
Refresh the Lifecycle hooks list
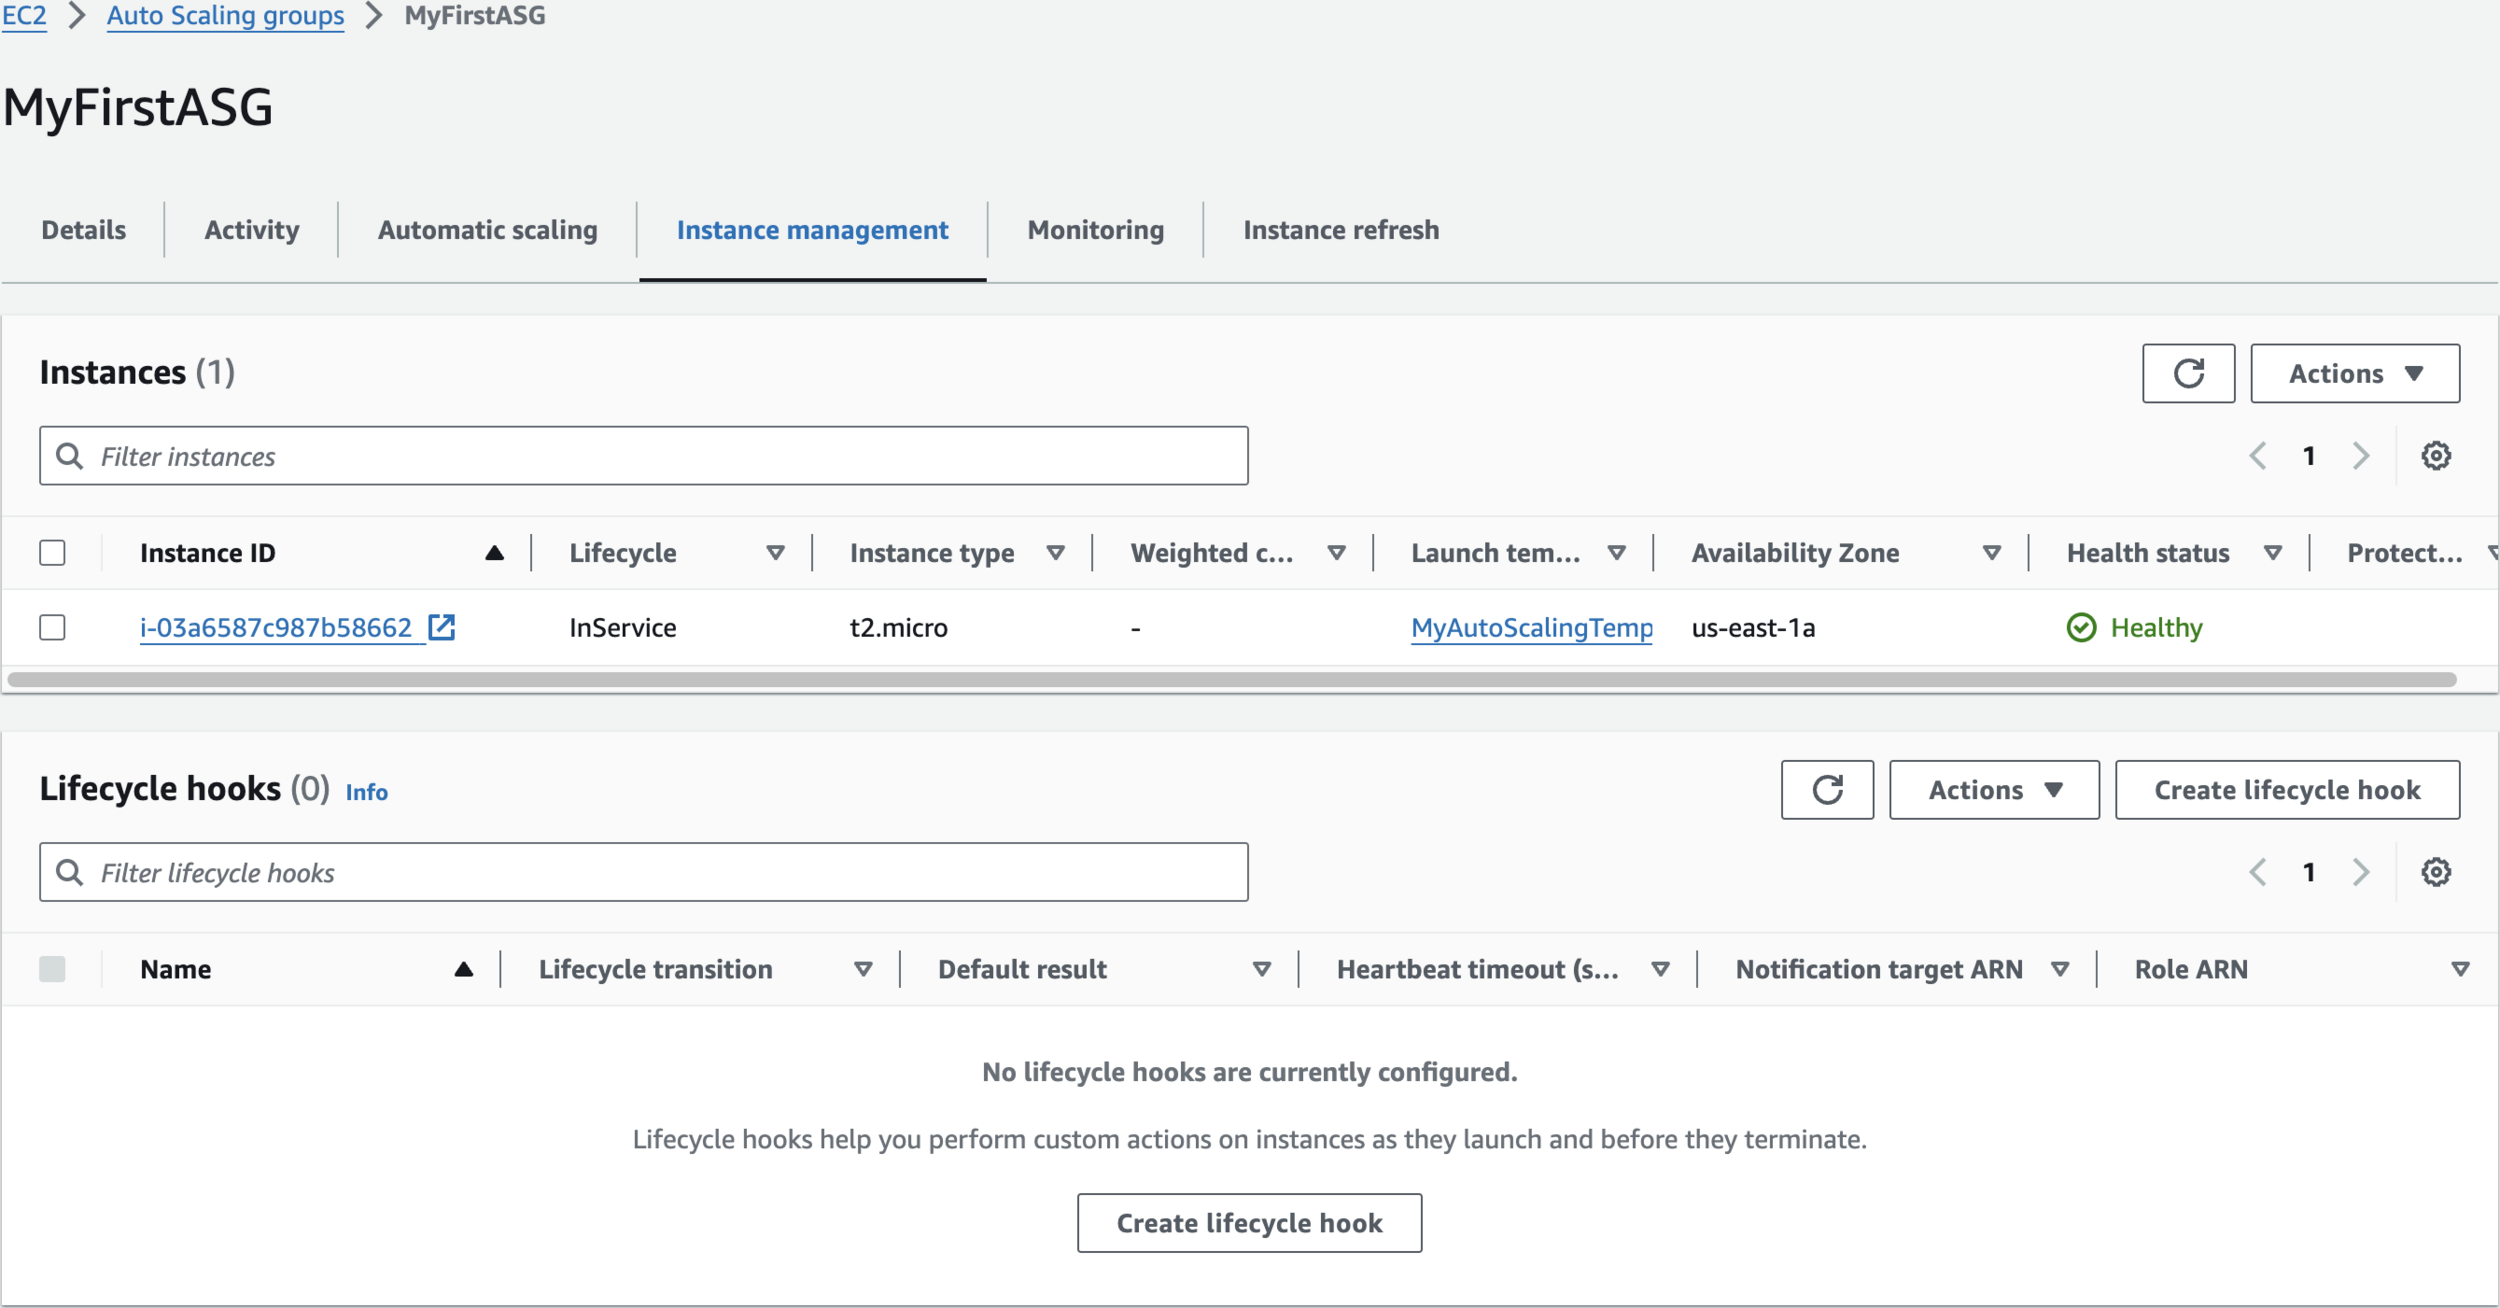(x=1826, y=789)
